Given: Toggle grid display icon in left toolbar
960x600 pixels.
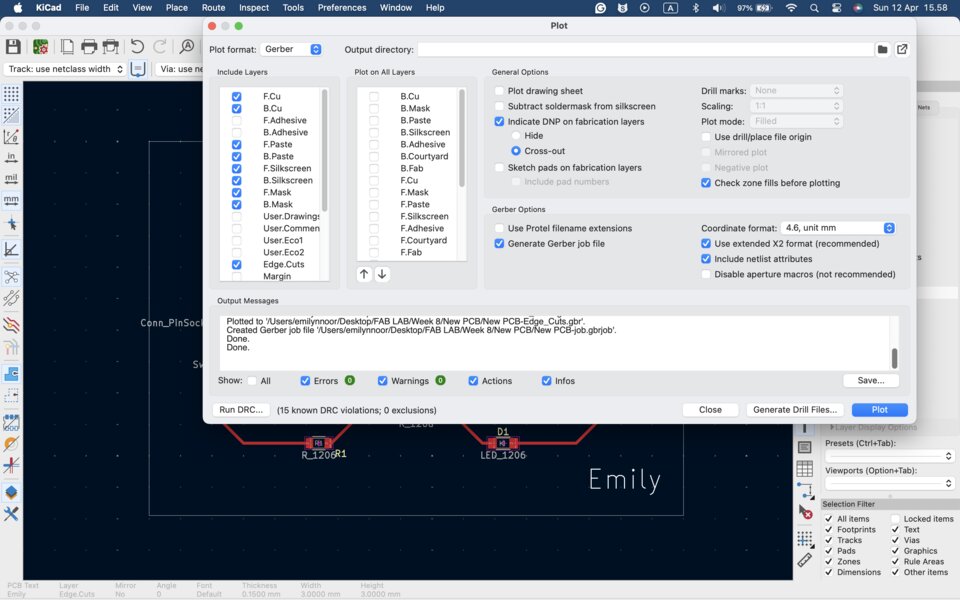Looking at the screenshot, I should pos(11,94).
